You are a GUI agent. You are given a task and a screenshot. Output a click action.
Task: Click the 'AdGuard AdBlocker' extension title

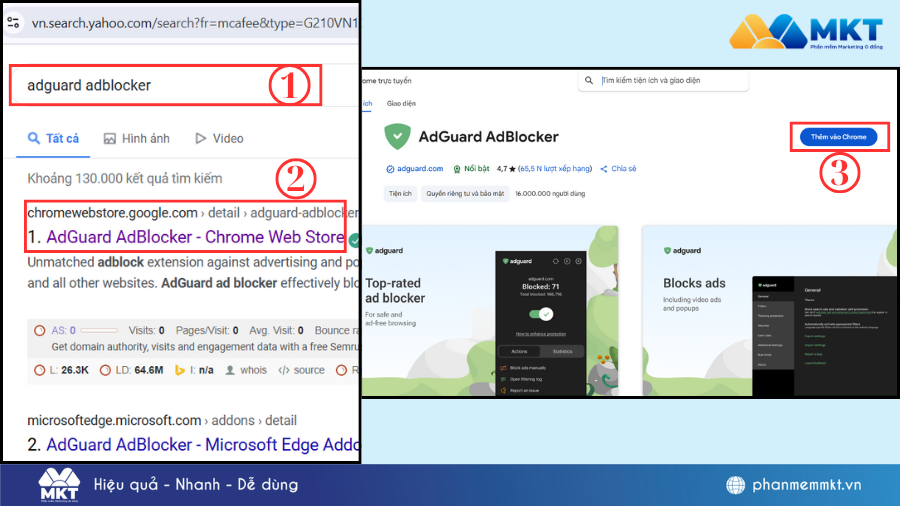(x=488, y=137)
